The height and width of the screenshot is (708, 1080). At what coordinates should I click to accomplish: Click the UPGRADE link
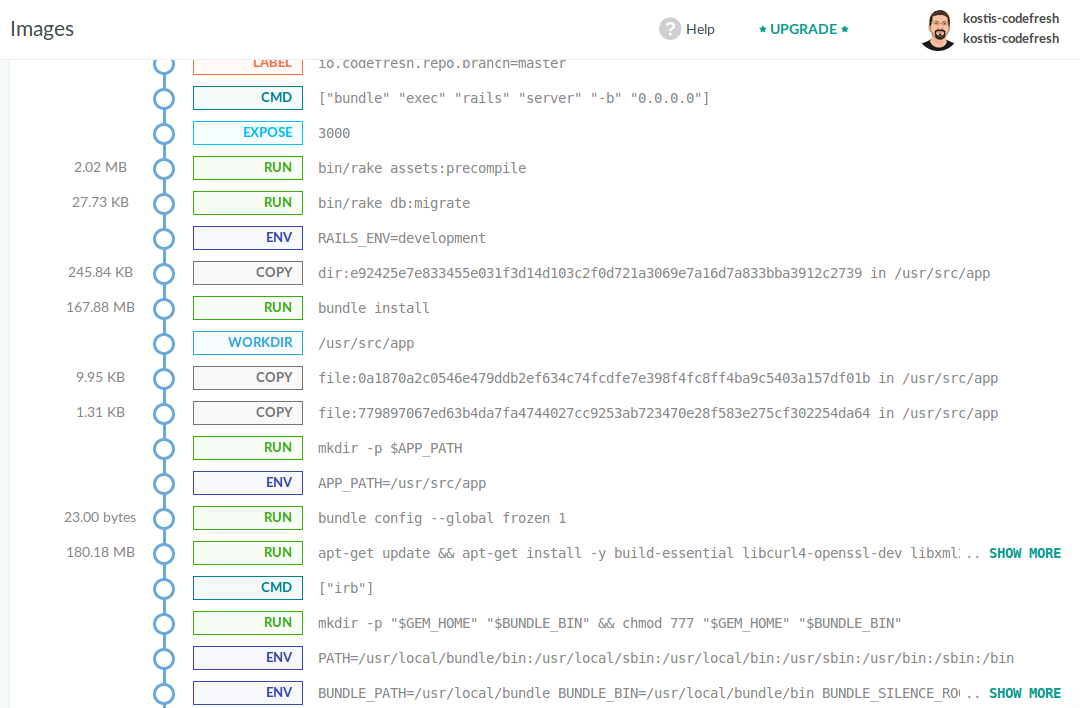[803, 29]
